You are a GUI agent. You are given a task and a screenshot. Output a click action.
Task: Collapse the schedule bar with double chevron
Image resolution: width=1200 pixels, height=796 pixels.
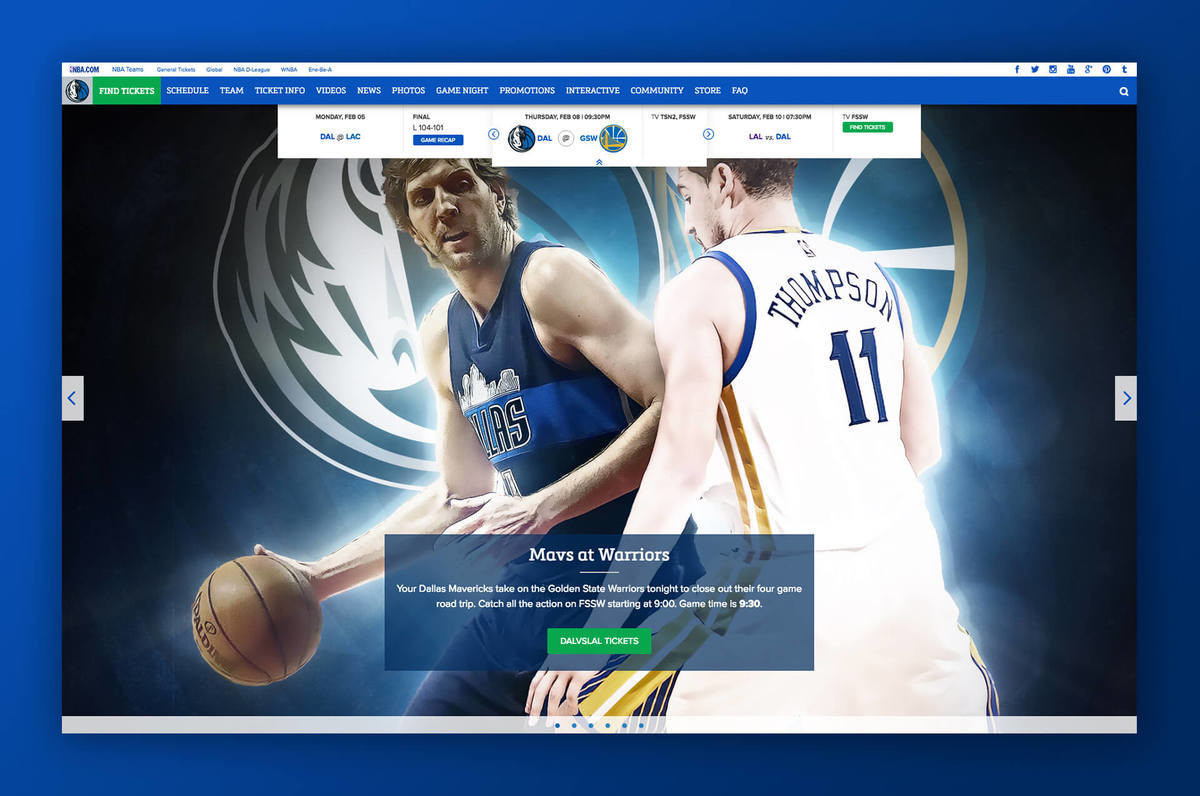tap(599, 161)
